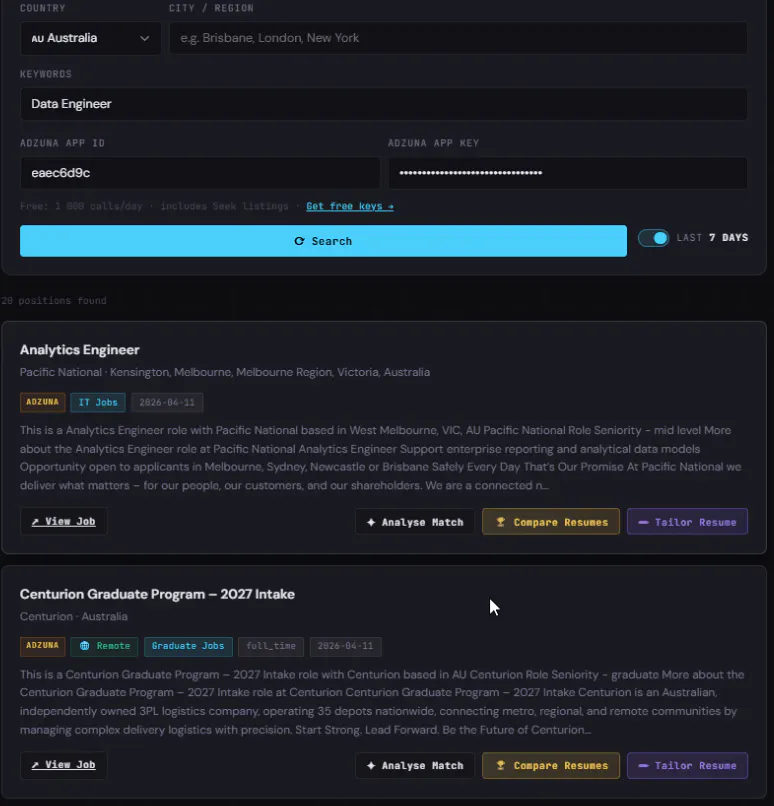Click the Remote tag with globe icon
Screen dimensions: 774x806
pyautogui.click(x=105, y=646)
